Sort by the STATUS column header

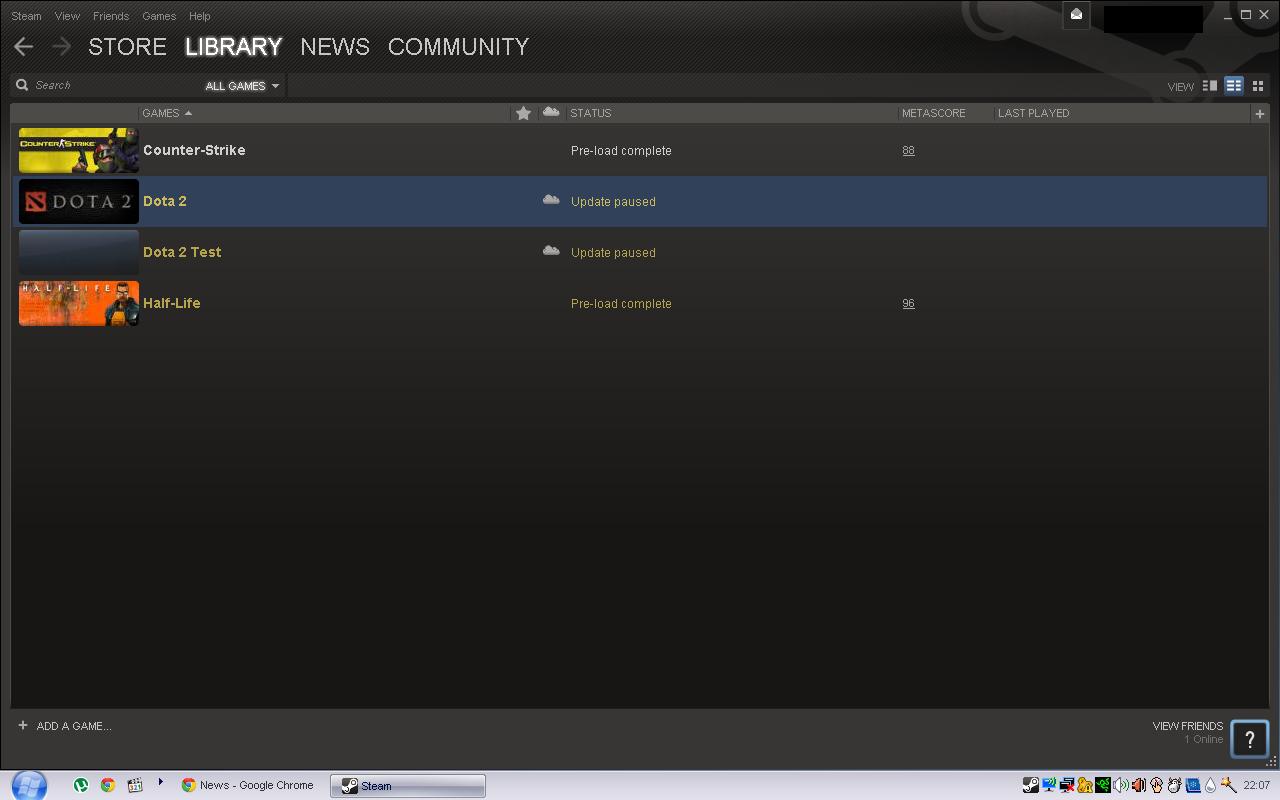tap(590, 113)
